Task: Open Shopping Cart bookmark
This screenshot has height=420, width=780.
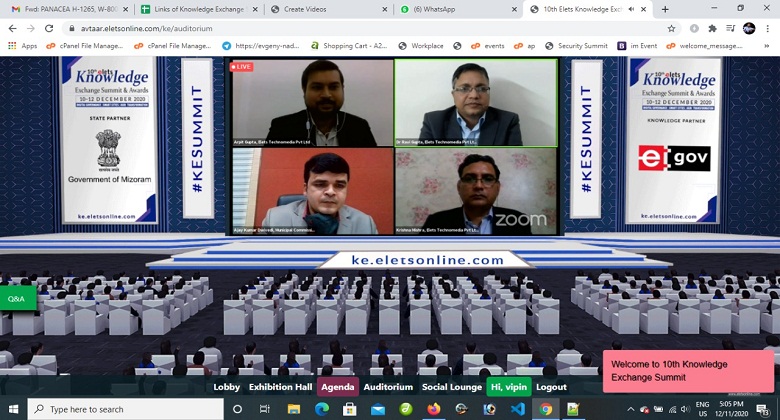Action: [x=348, y=45]
